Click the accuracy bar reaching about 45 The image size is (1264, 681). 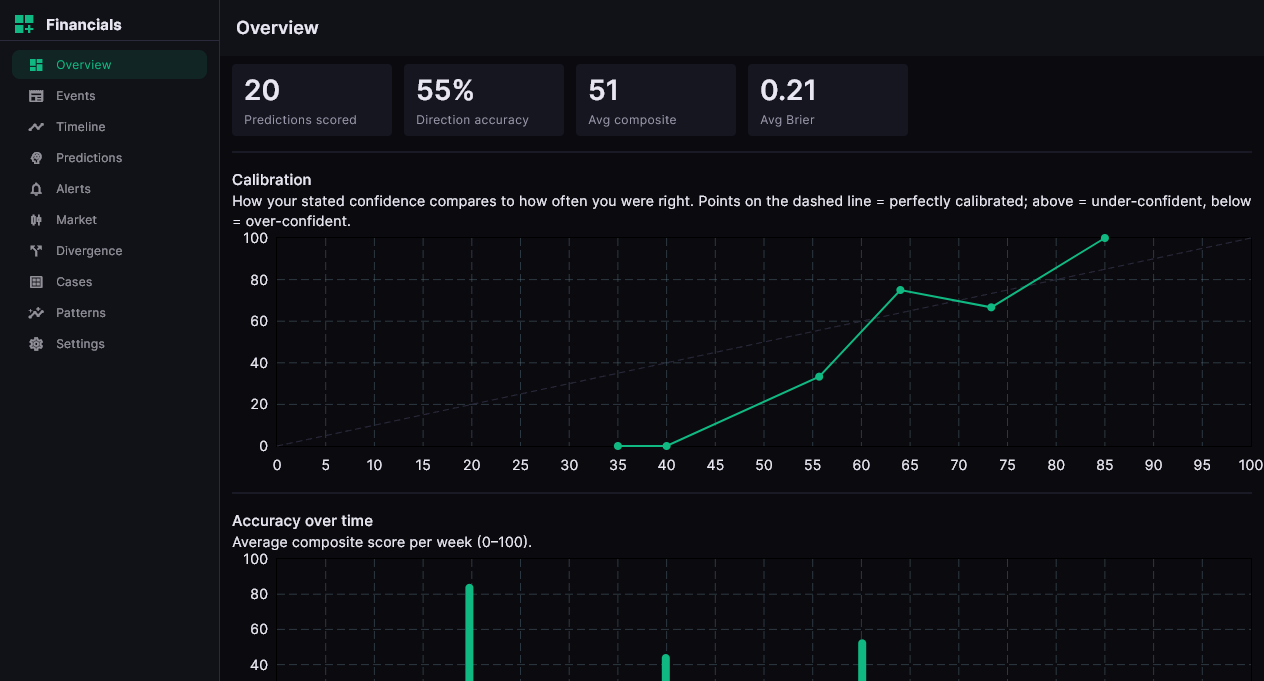pyautogui.click(x=666, y=668)
